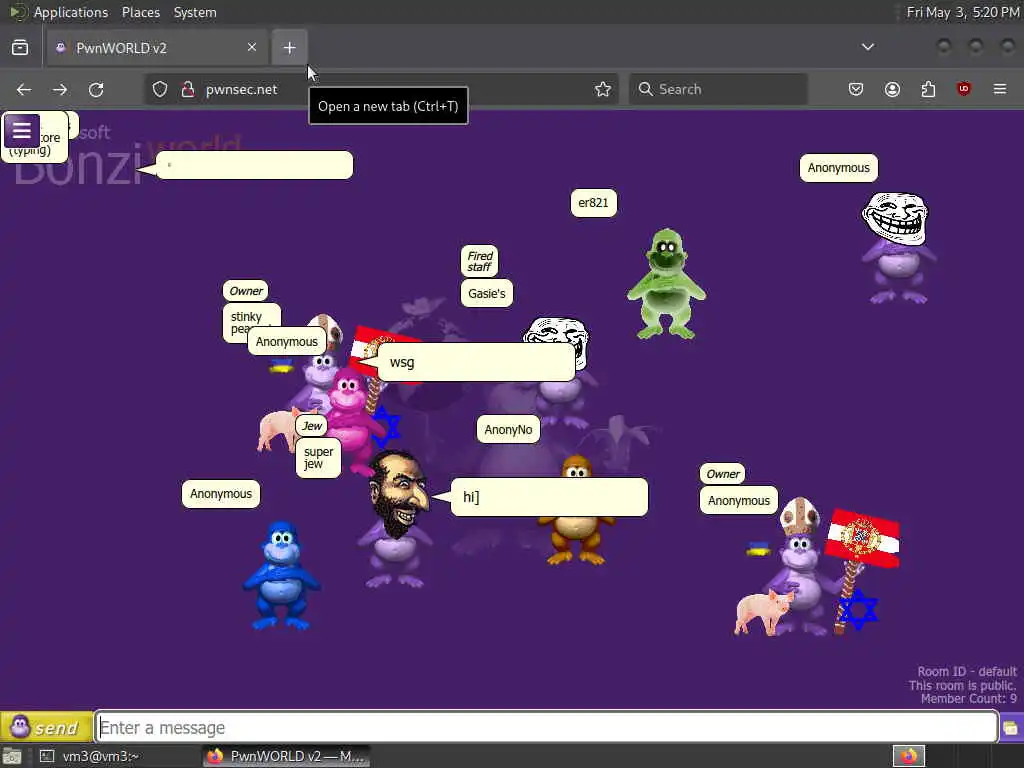The image size is (1024, 768).
Task: Open the Extensions puzzle icon
Action: pyautogui.click(x=928, y=89)
